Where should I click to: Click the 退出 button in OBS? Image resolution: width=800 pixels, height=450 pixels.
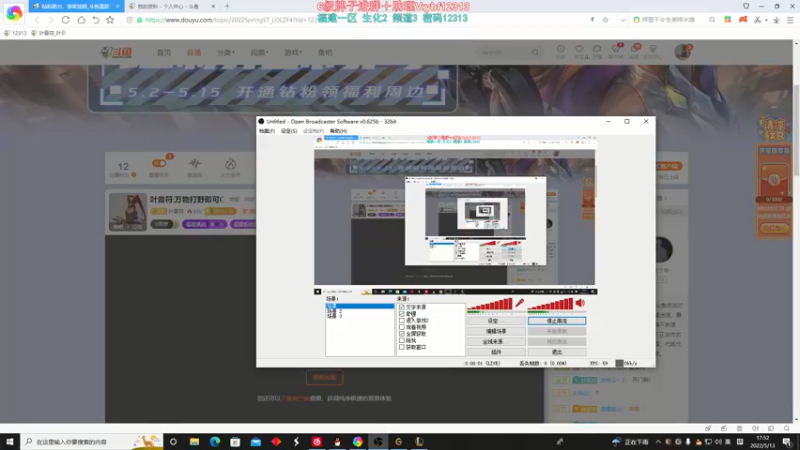(x=557, y=352)
